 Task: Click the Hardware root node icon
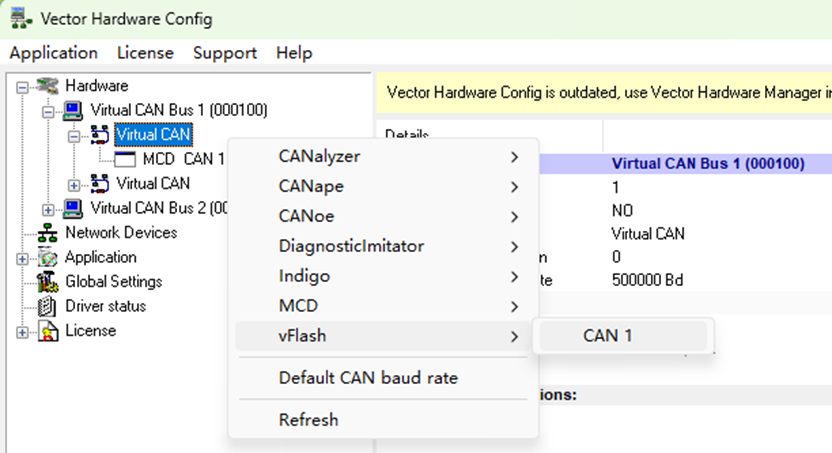click(x=47, y=85)
